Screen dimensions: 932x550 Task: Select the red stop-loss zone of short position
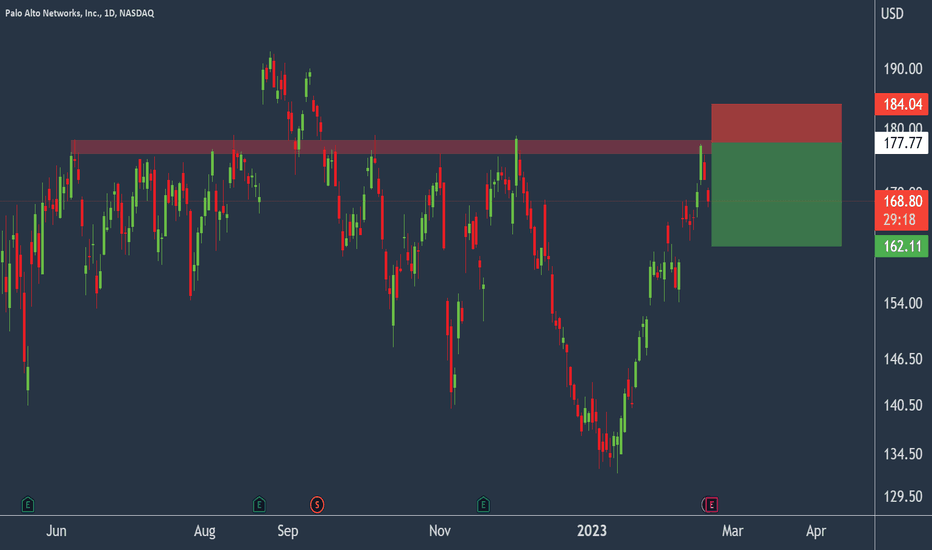pos(776,123)
